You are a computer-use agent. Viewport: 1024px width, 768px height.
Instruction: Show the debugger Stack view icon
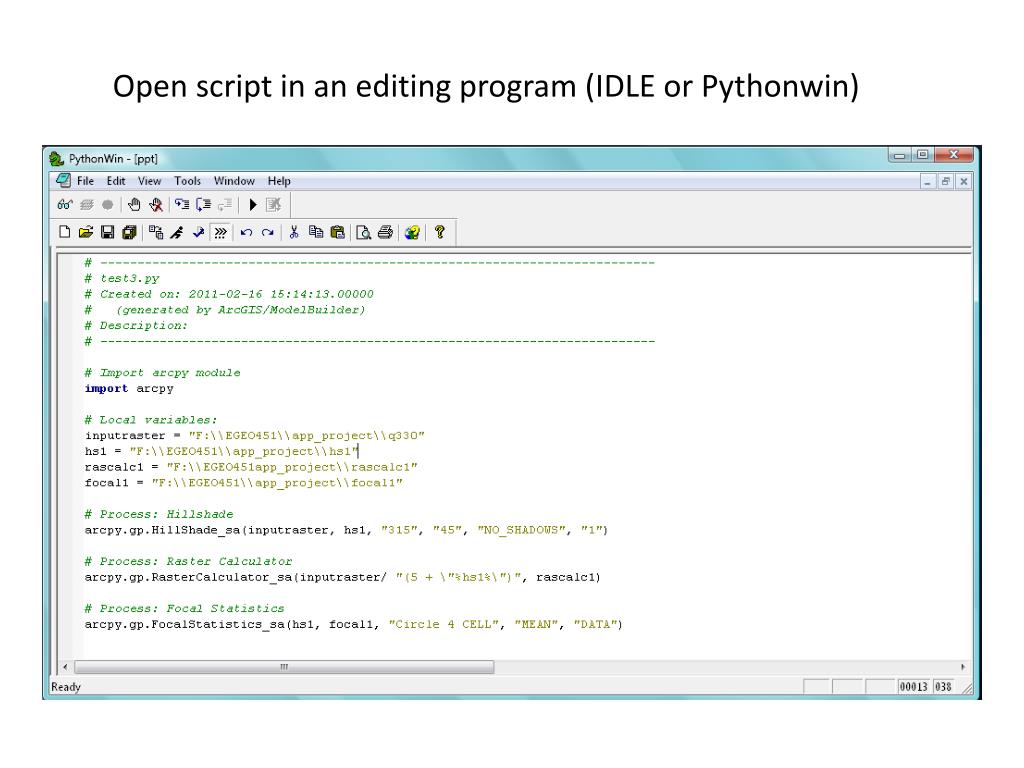tap(86, 205)
